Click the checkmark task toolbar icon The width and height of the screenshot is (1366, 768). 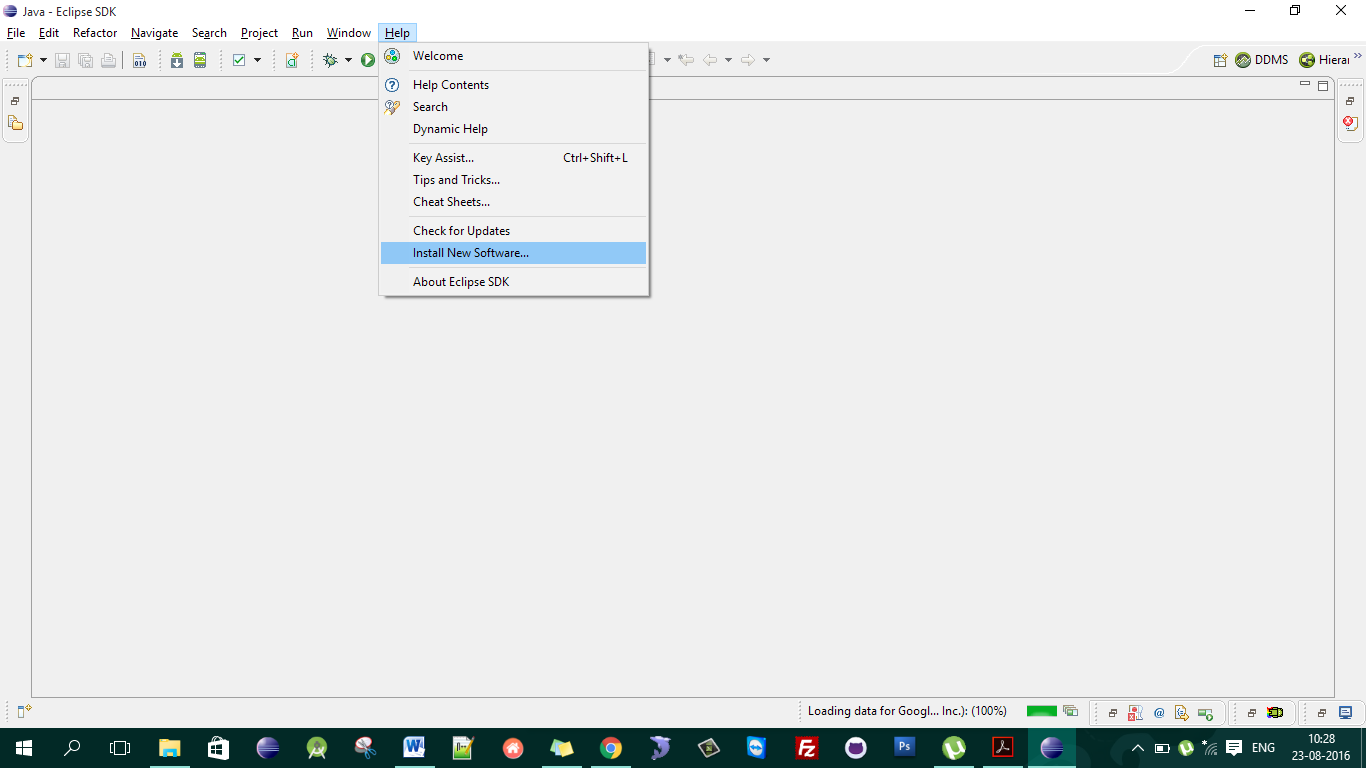tap(239, 60)
